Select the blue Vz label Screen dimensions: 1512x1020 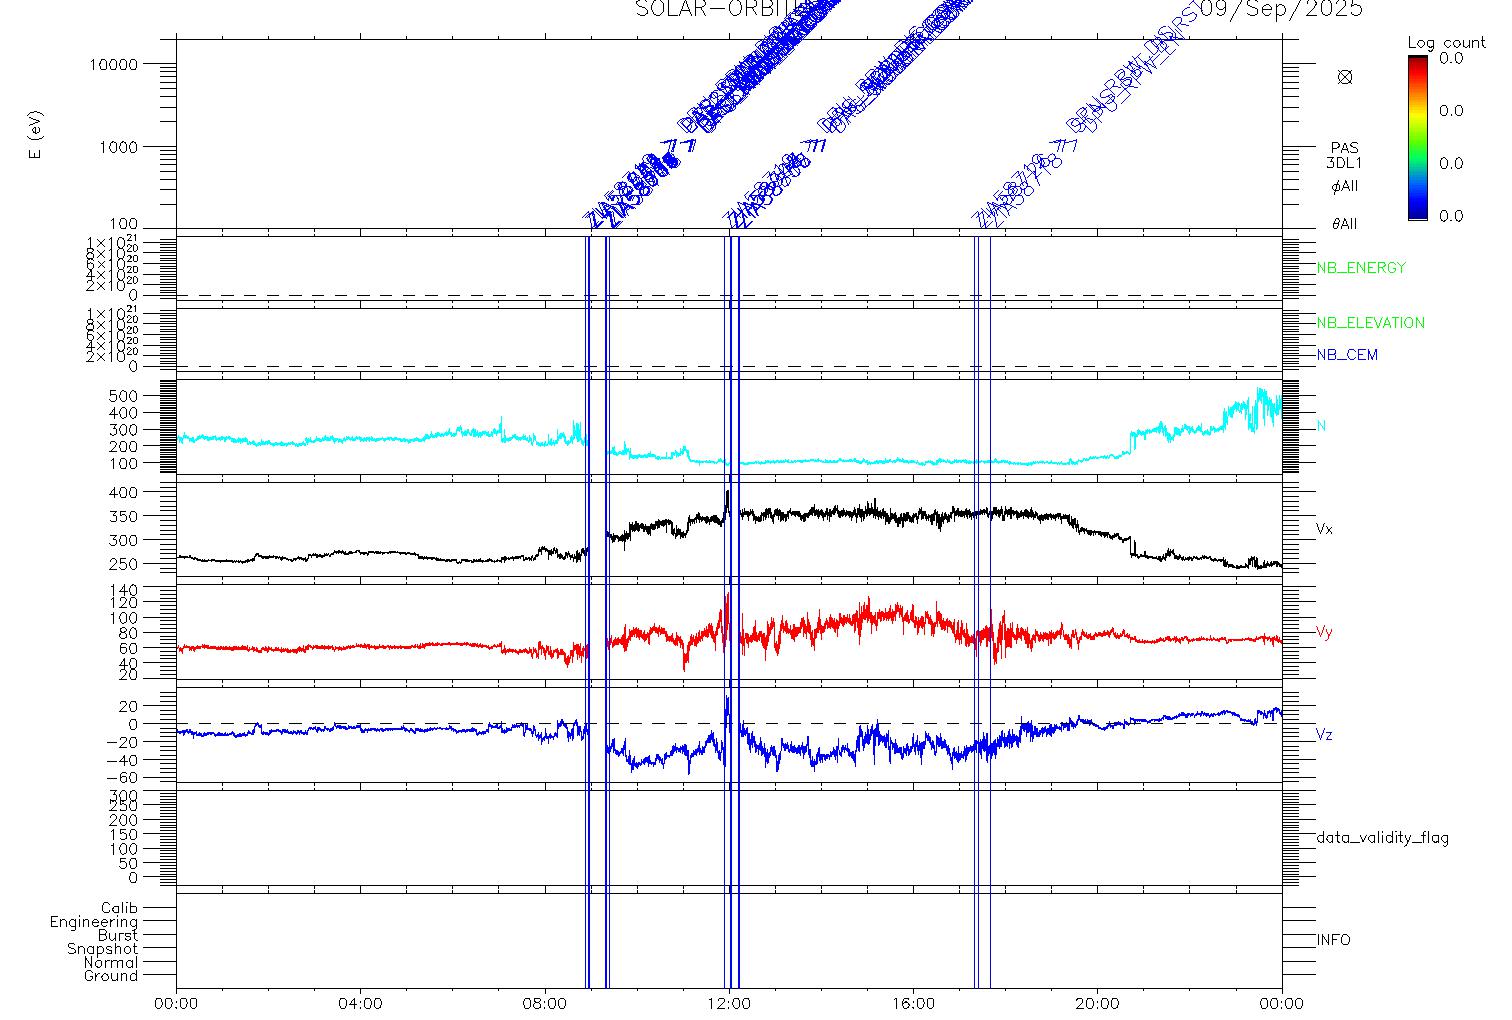1324,735
